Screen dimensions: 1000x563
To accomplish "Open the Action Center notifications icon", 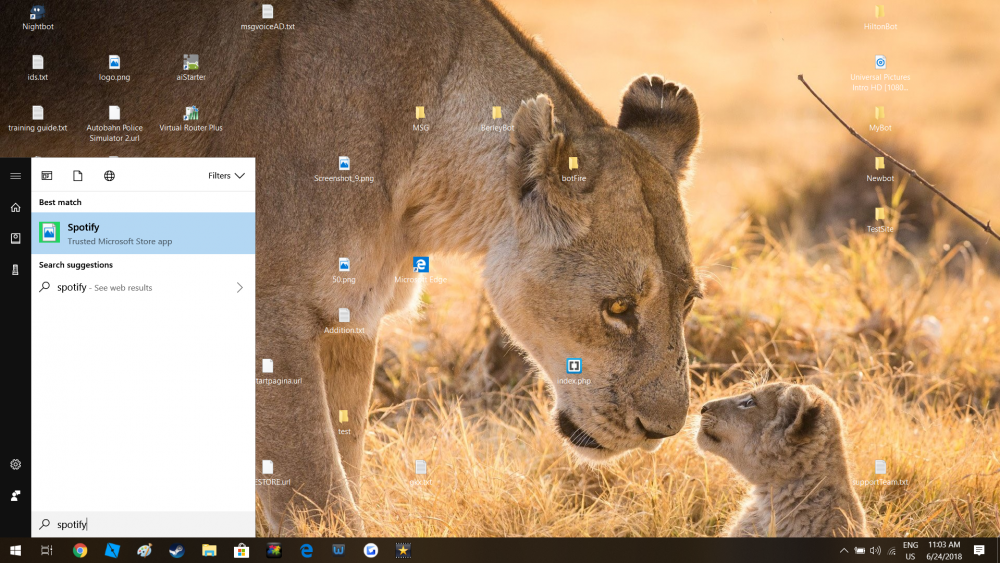I will click(979, 550).
